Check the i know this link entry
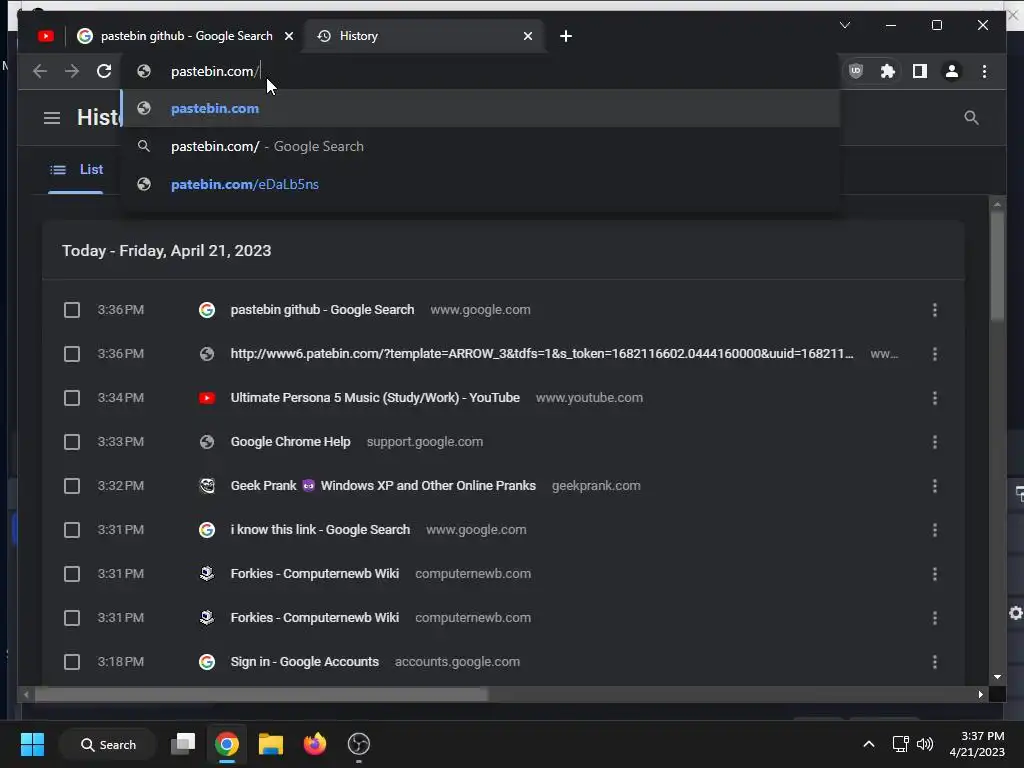The width and height of the screenshot is (1024, 768). tap(72, 530)
